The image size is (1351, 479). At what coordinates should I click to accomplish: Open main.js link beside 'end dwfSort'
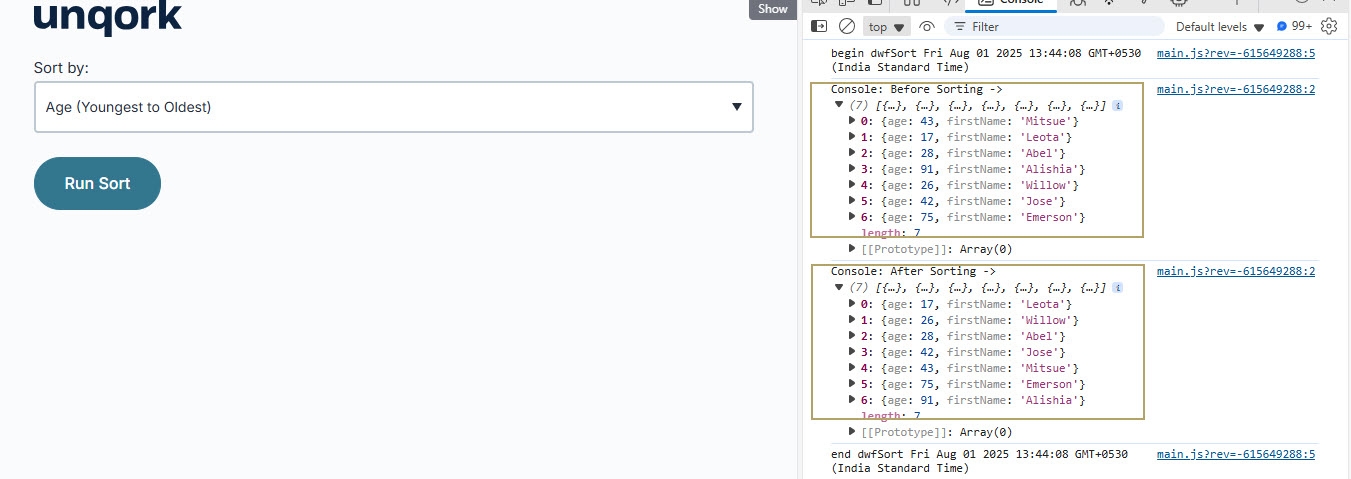pyautogui.click(x=1236, y=454)
